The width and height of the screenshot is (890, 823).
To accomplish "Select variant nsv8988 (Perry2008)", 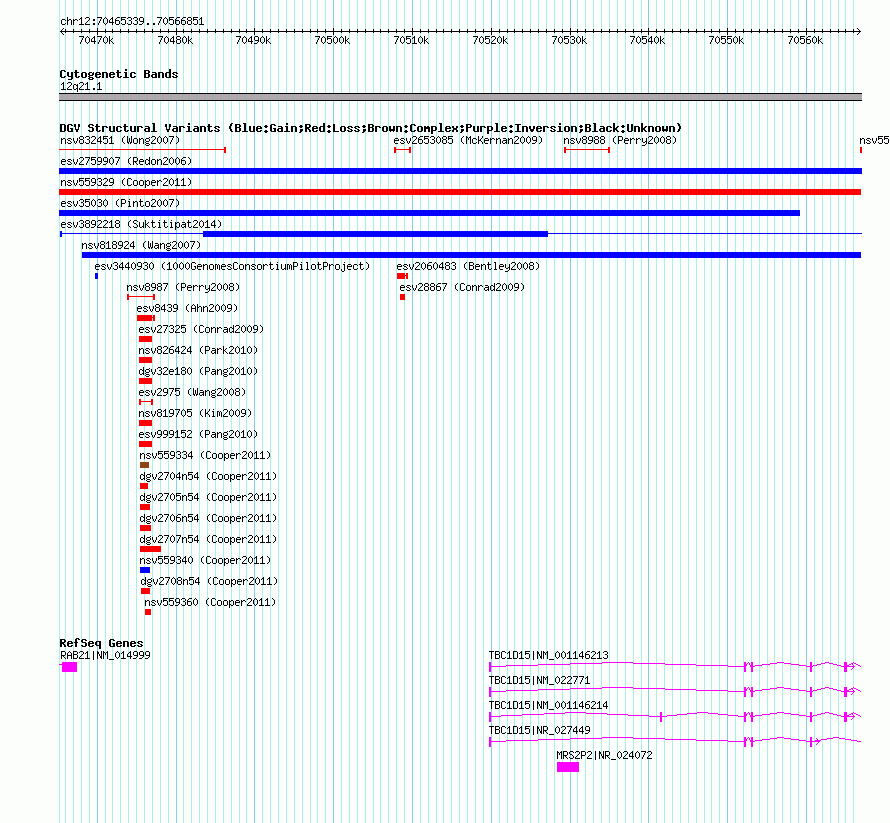I will coord(620,140).
